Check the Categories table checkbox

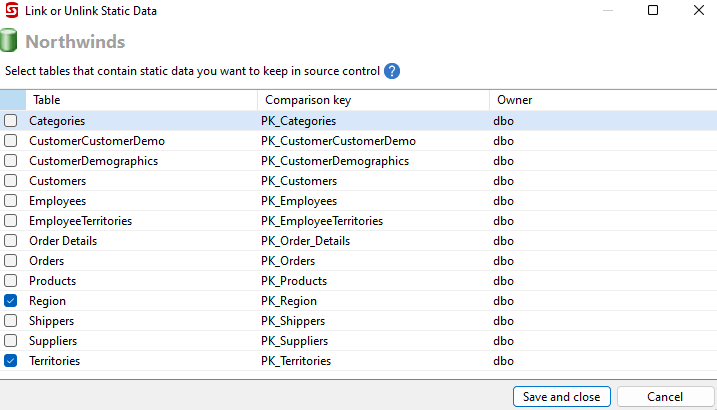tap(11, 121)
